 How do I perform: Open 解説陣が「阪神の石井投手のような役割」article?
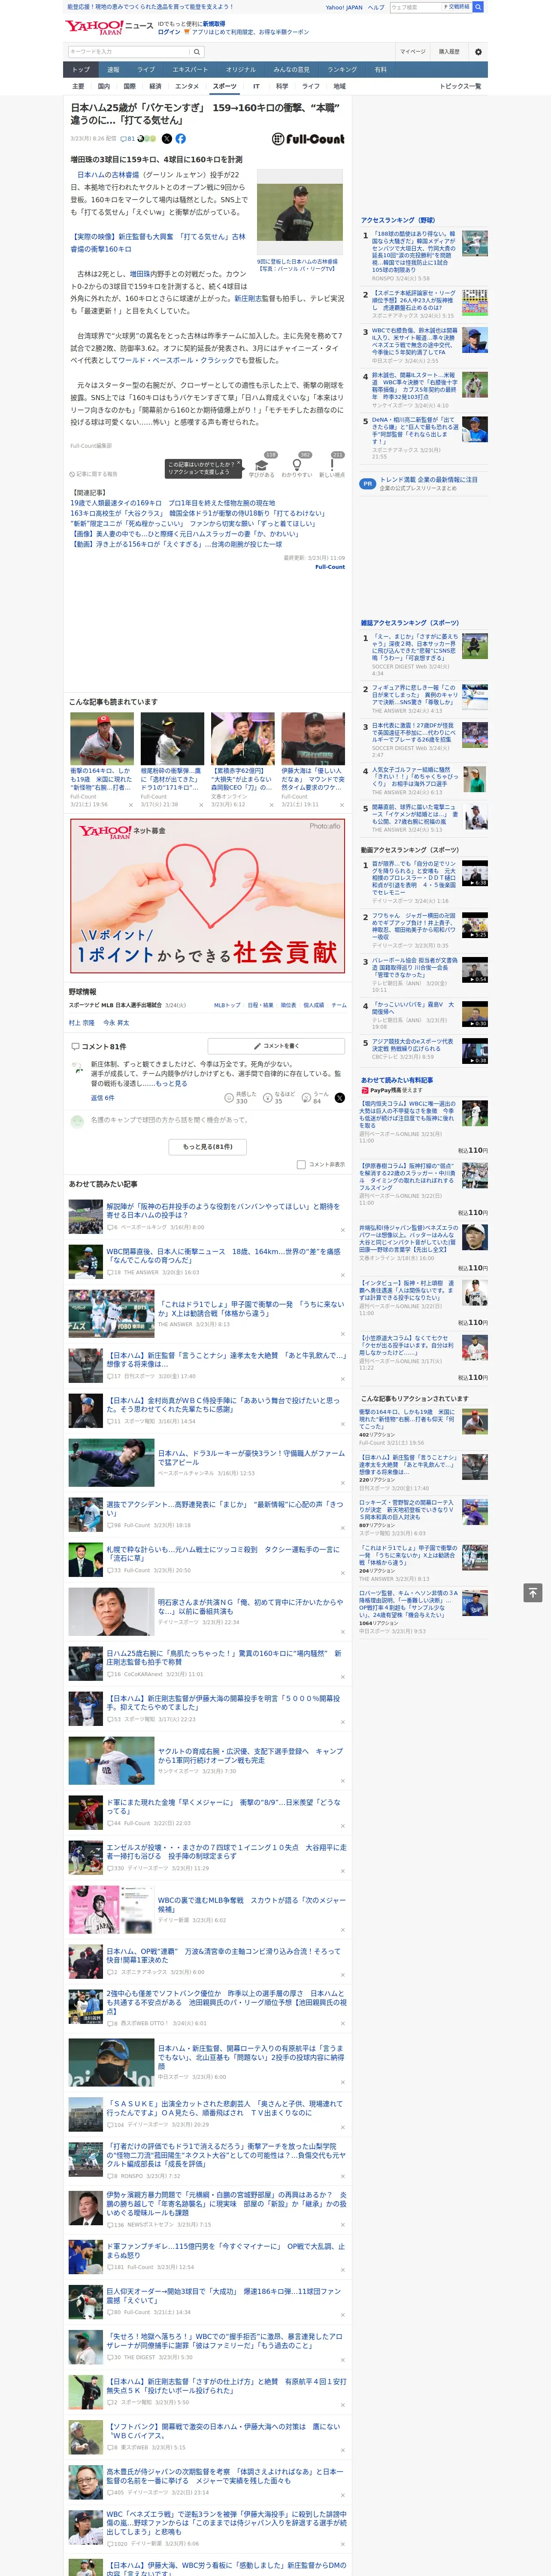(x=225, y=1211)
